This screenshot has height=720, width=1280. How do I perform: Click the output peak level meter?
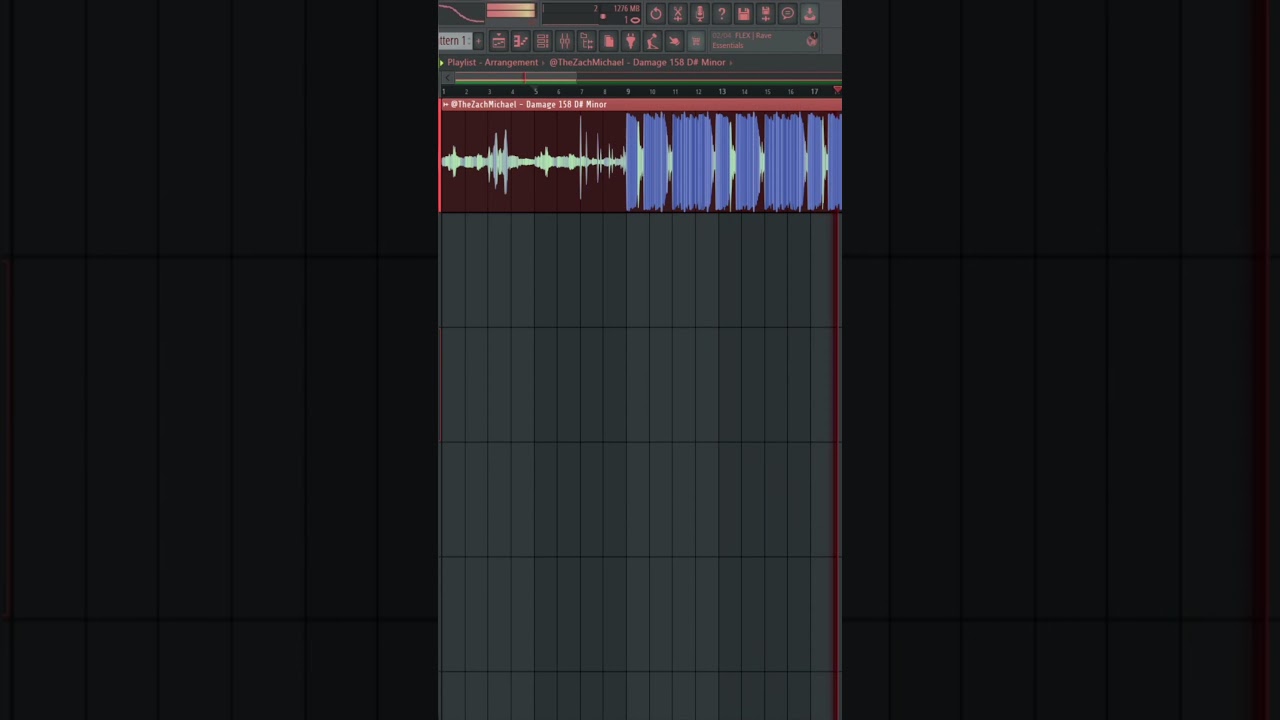pyautogui.click(x=510, y=12)
